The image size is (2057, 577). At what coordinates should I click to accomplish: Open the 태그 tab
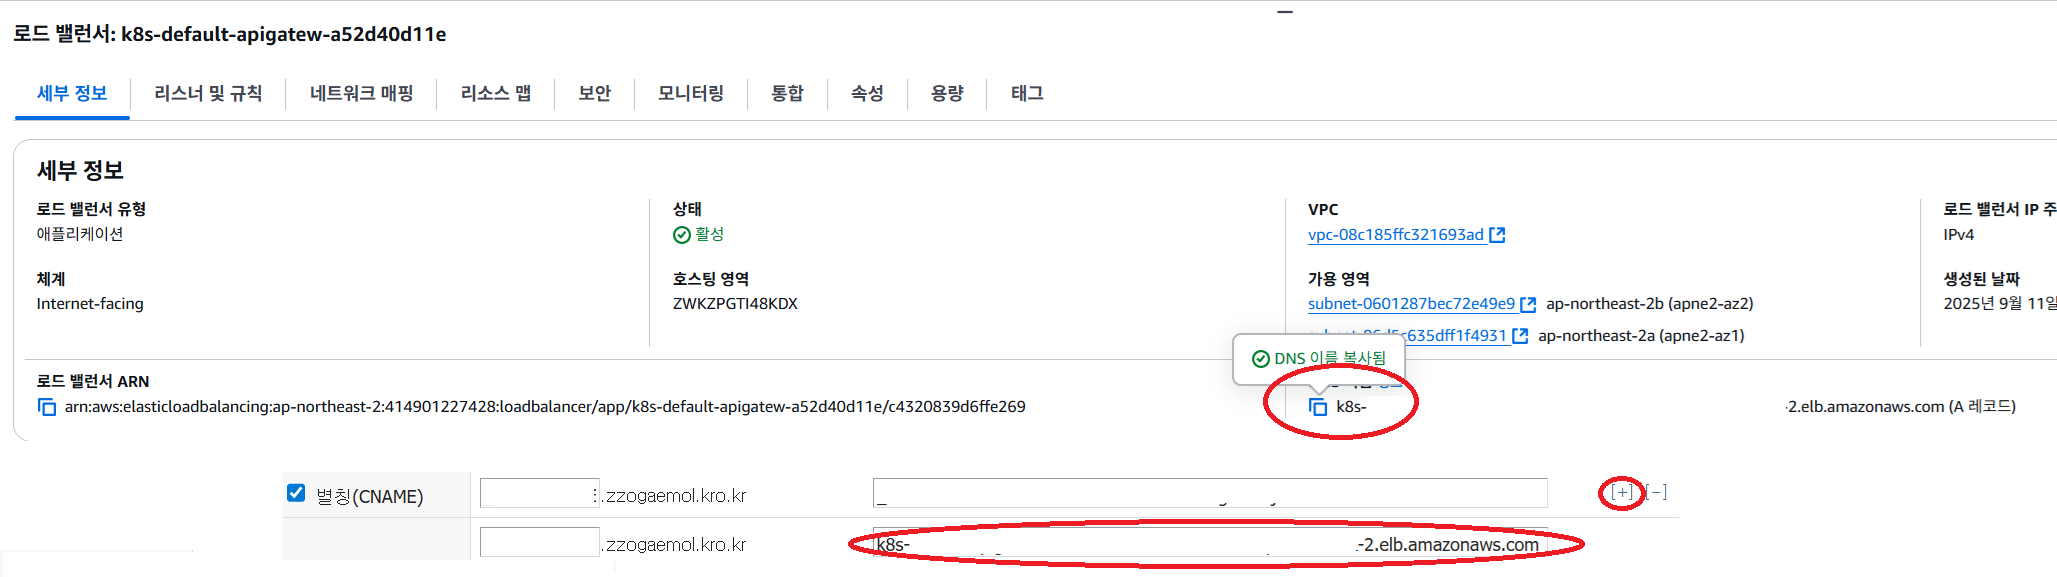1027,93
